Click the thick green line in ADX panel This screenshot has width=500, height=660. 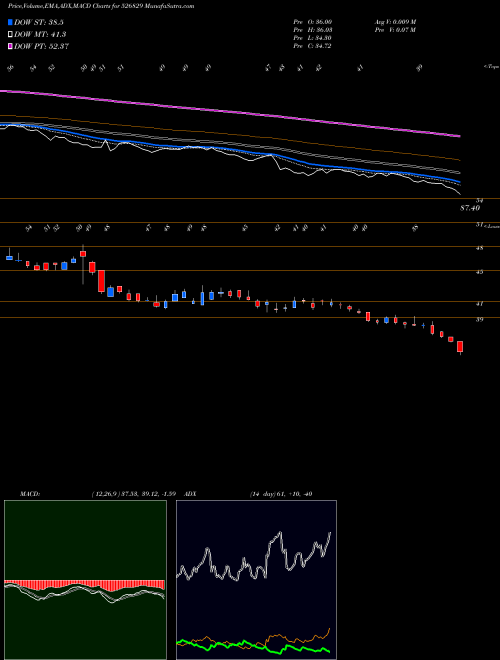coord(253,646)
